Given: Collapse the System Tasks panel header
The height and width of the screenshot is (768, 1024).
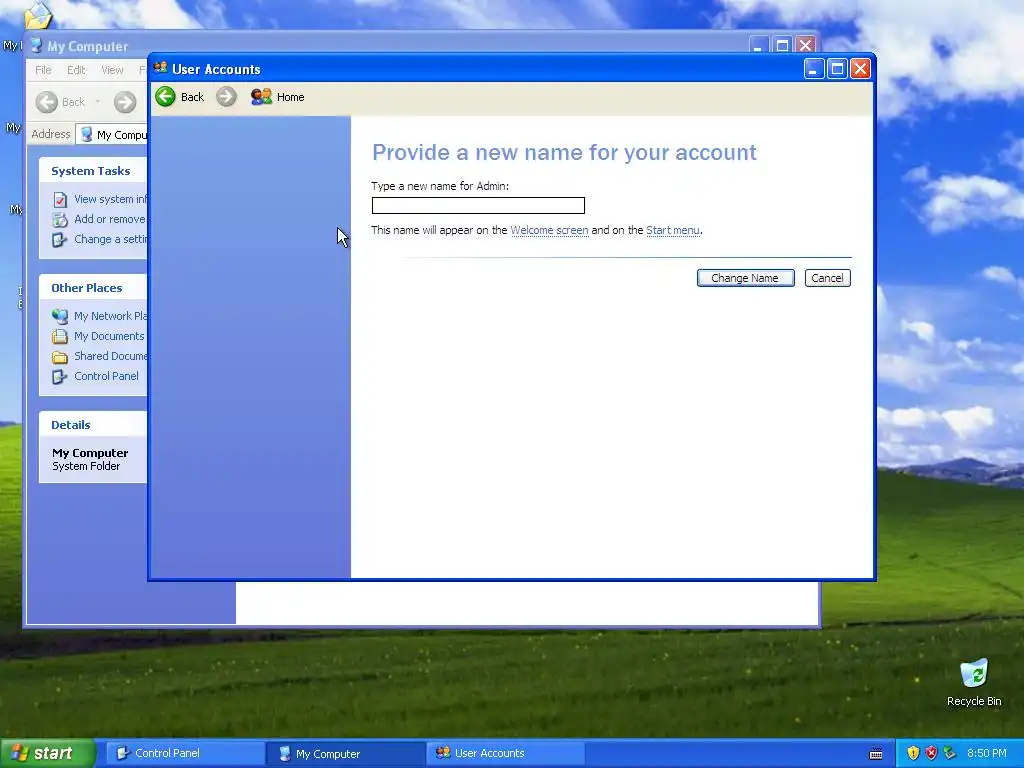Looking at the screenshot, I should [x=92, y=171].
